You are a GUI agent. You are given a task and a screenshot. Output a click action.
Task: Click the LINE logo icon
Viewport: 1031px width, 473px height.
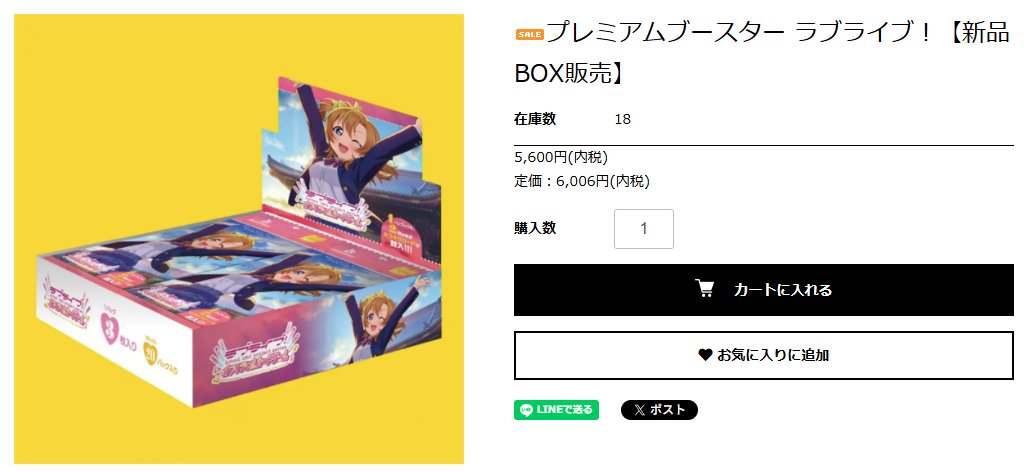coord(526,410)
